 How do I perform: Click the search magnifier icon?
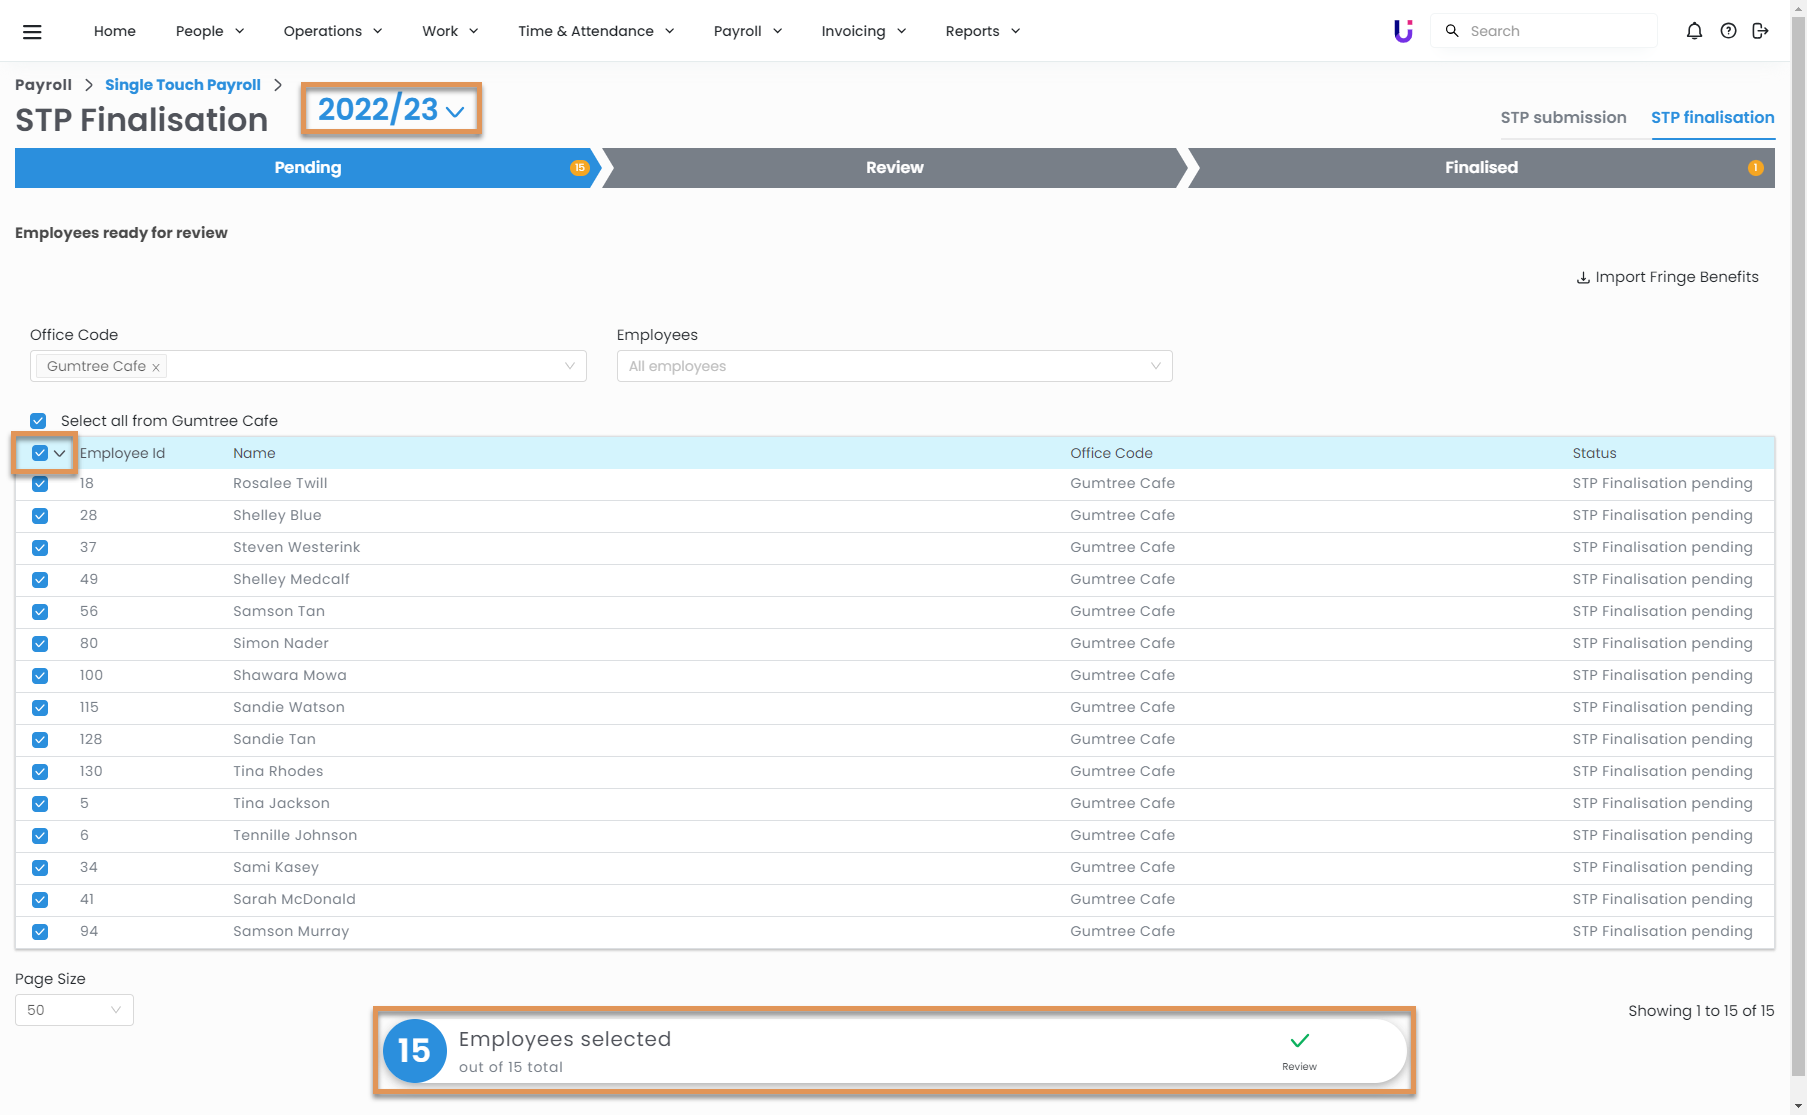coord(1452,31)
